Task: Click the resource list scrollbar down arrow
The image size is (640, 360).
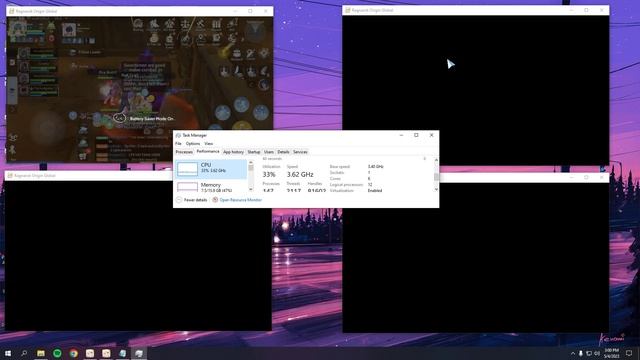Action: [x=251, y=189]
